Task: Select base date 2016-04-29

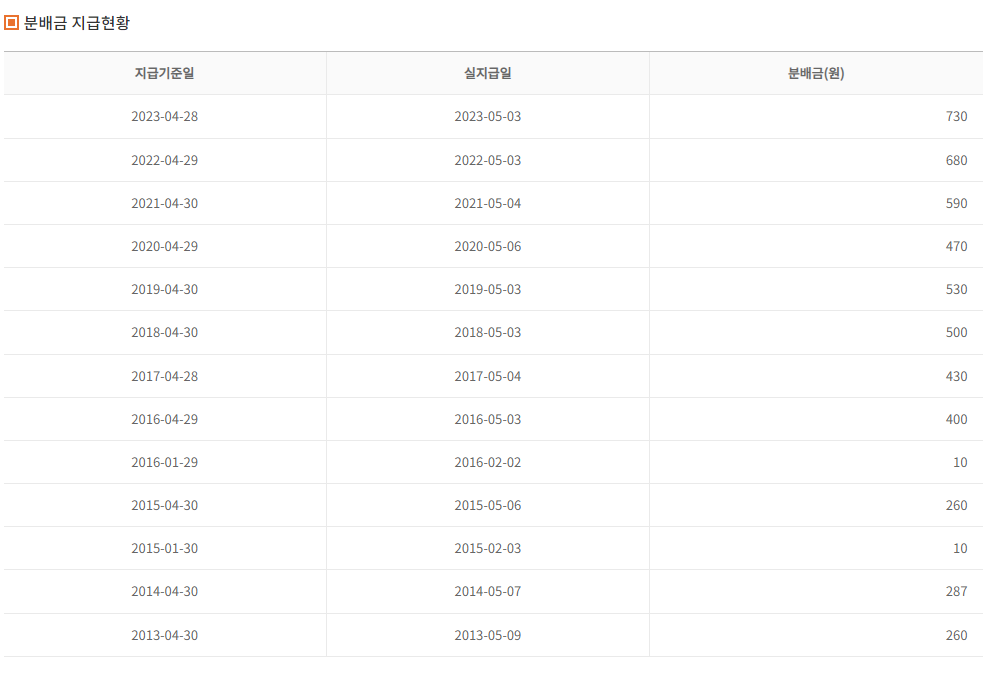Action: (x=165, y=420)
